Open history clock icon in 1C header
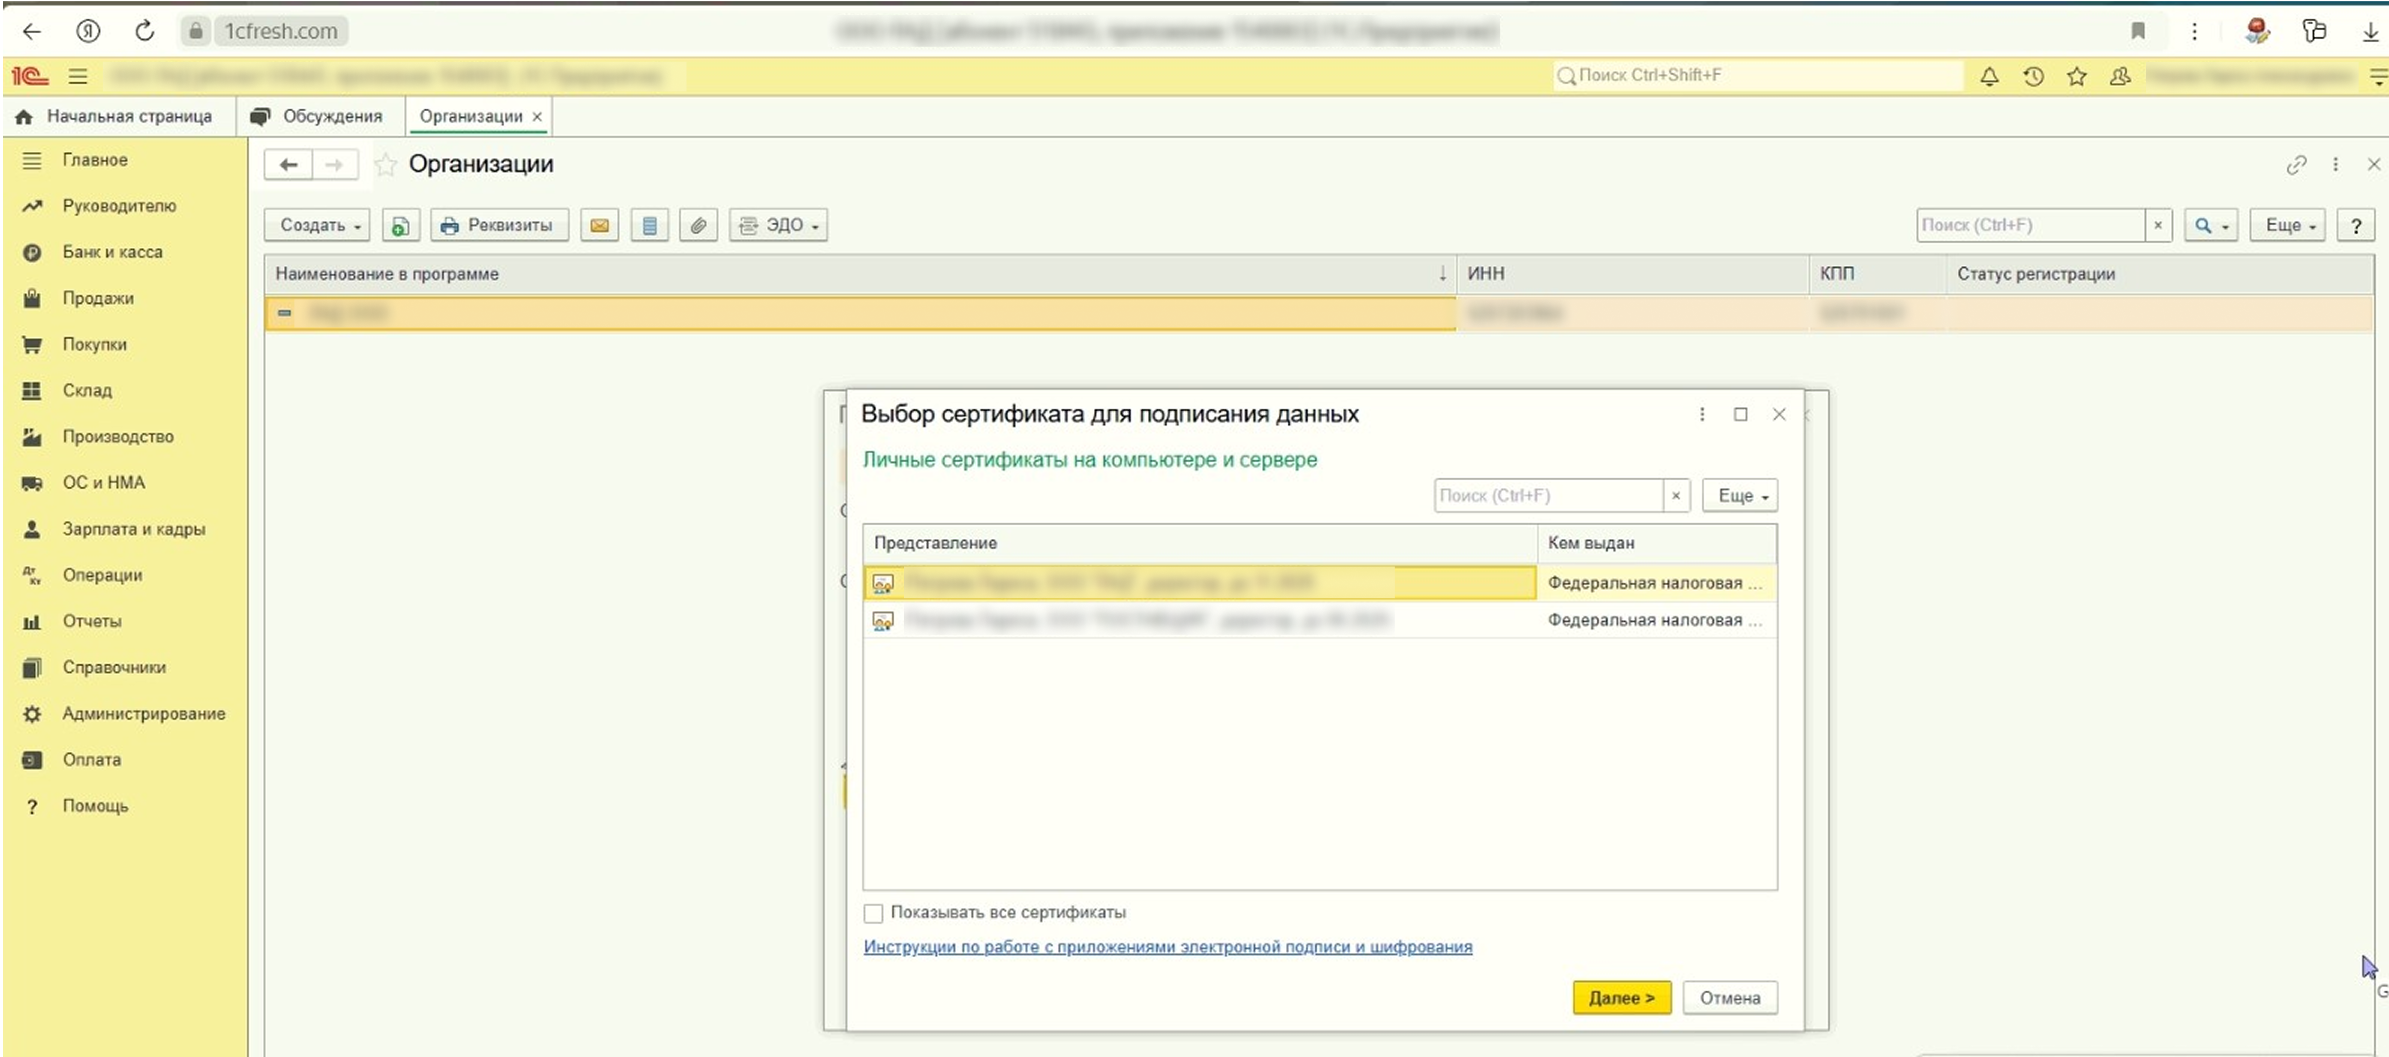 click(x=2033, y=76)
